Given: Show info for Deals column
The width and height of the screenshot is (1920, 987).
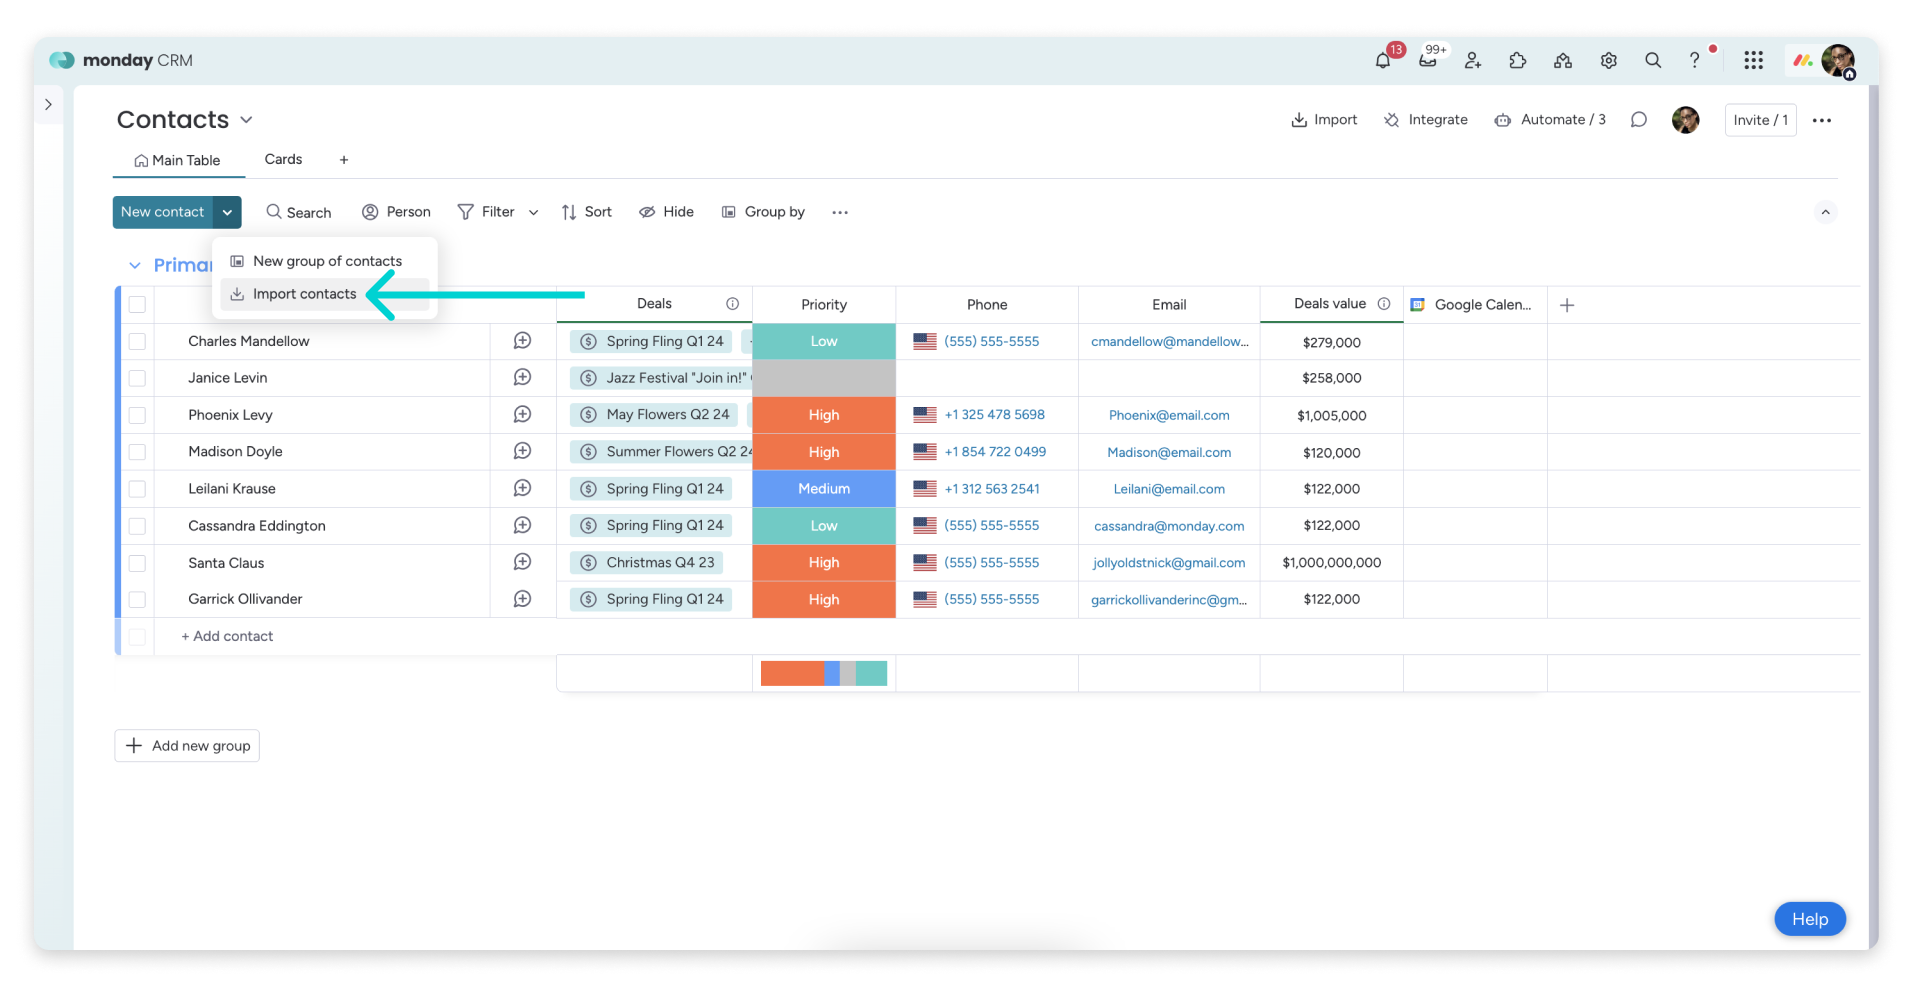Looking at the screenshot, I should [732, 304].
